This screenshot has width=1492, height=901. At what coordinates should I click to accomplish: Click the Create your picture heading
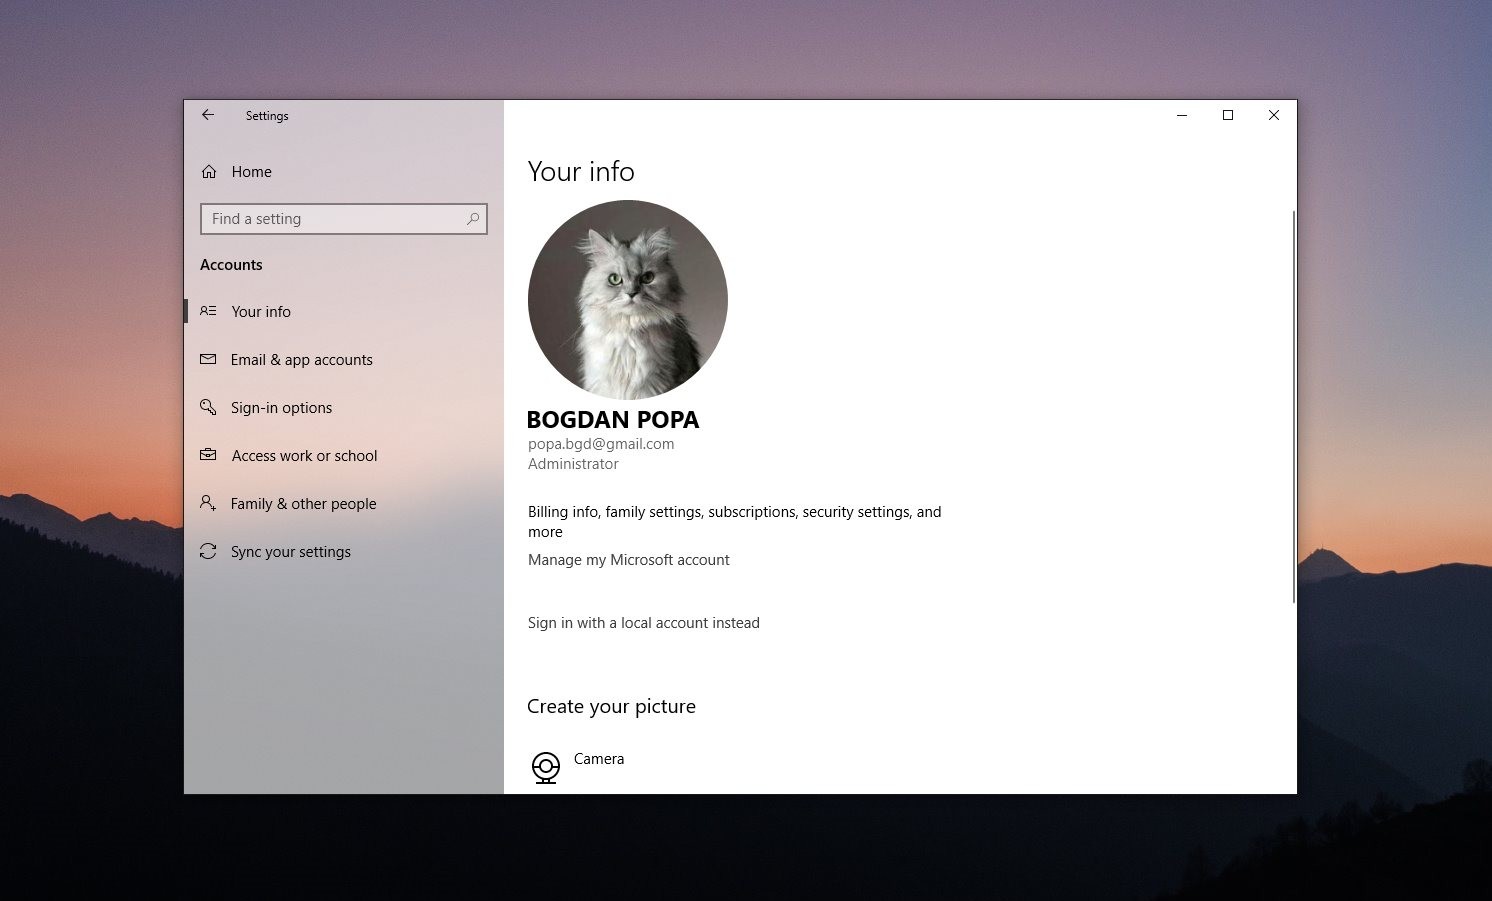point(611,706)
